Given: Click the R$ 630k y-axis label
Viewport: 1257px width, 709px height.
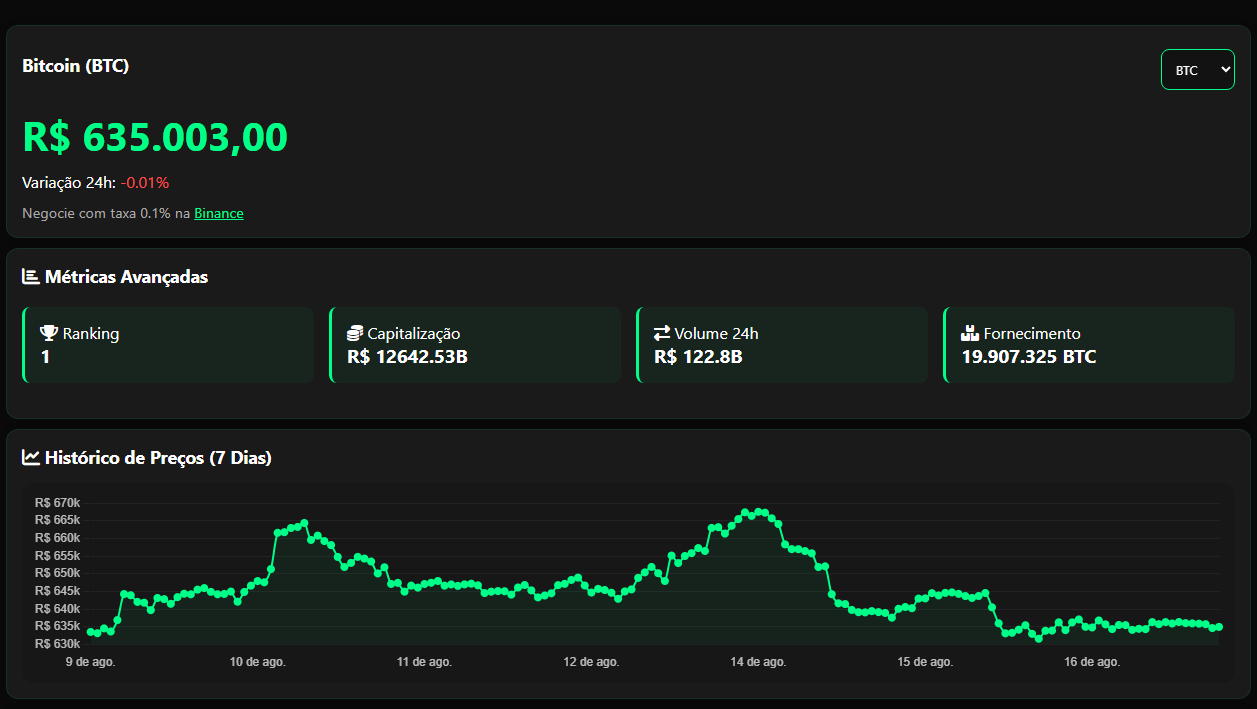Looking at the screenshot, I should tap(57, 644).
